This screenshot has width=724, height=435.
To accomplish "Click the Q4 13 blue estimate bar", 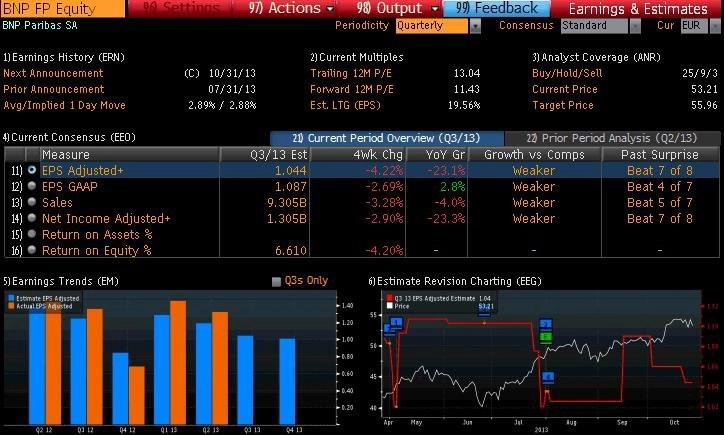I will (287, 381).
